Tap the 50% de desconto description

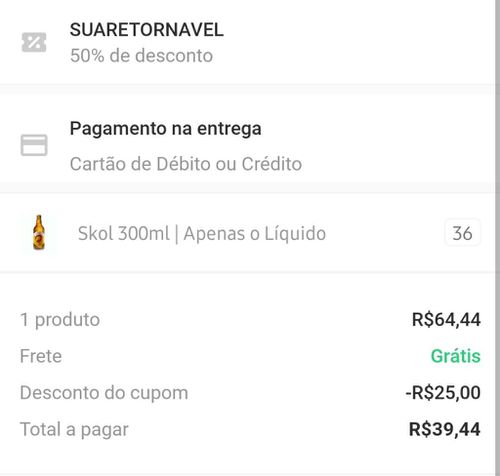pos(141,55)
